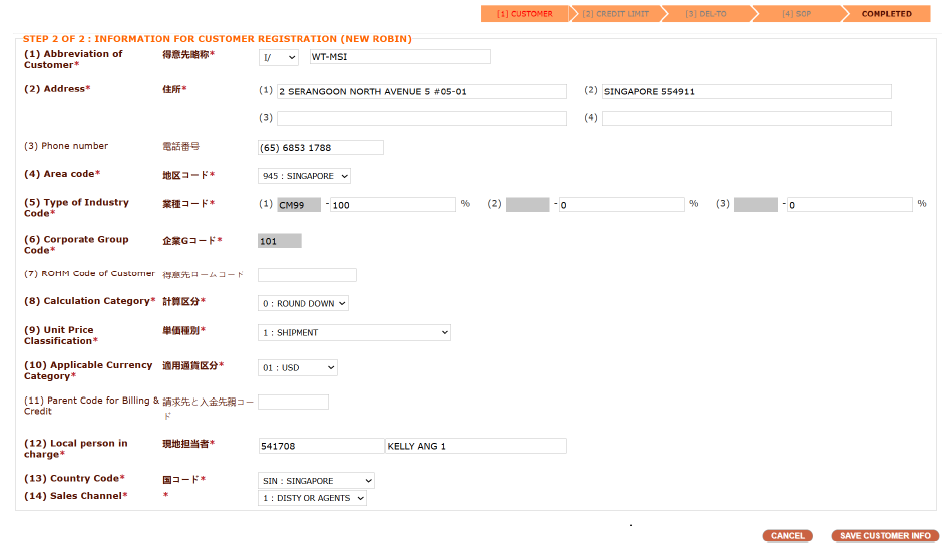Expand the Sales Channel dropdown
This screenshot has width=948, height=545.
coord(312,498)
